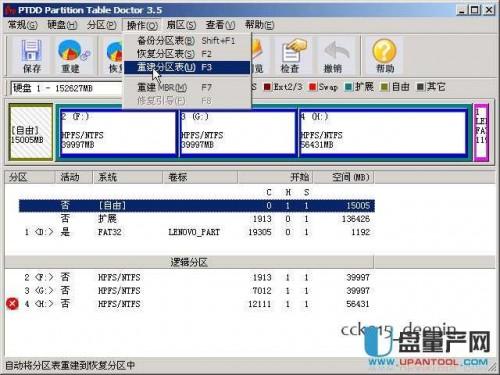Select the 扩展 136426 partition row
This screenshot has width=500, height=375.
coord(197,219)
